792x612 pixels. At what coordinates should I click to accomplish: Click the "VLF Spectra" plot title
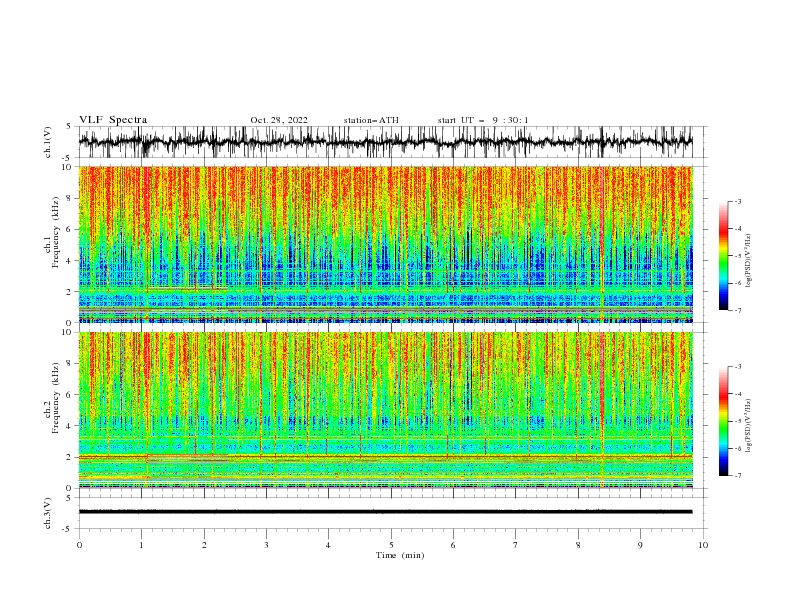tap(113, 120)
